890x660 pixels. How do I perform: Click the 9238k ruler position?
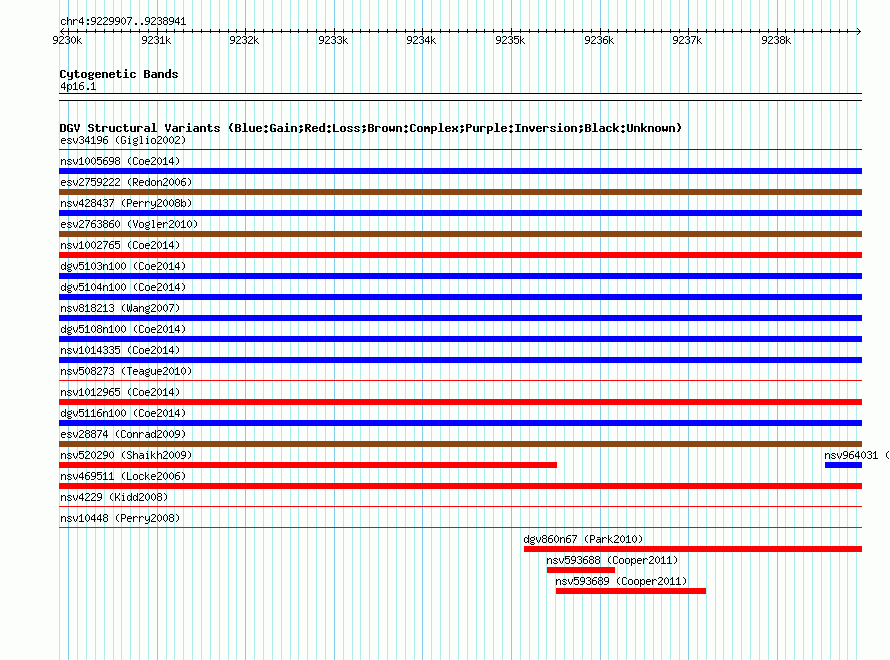coord(776,40)
